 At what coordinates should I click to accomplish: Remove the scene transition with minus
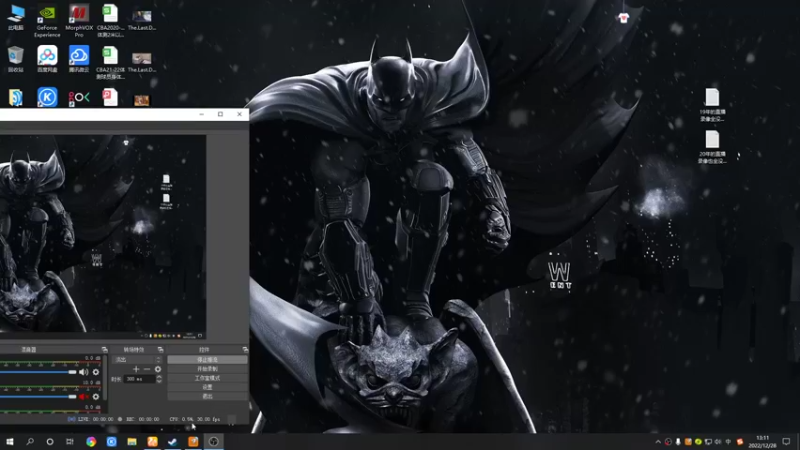(x=147, y=369)
